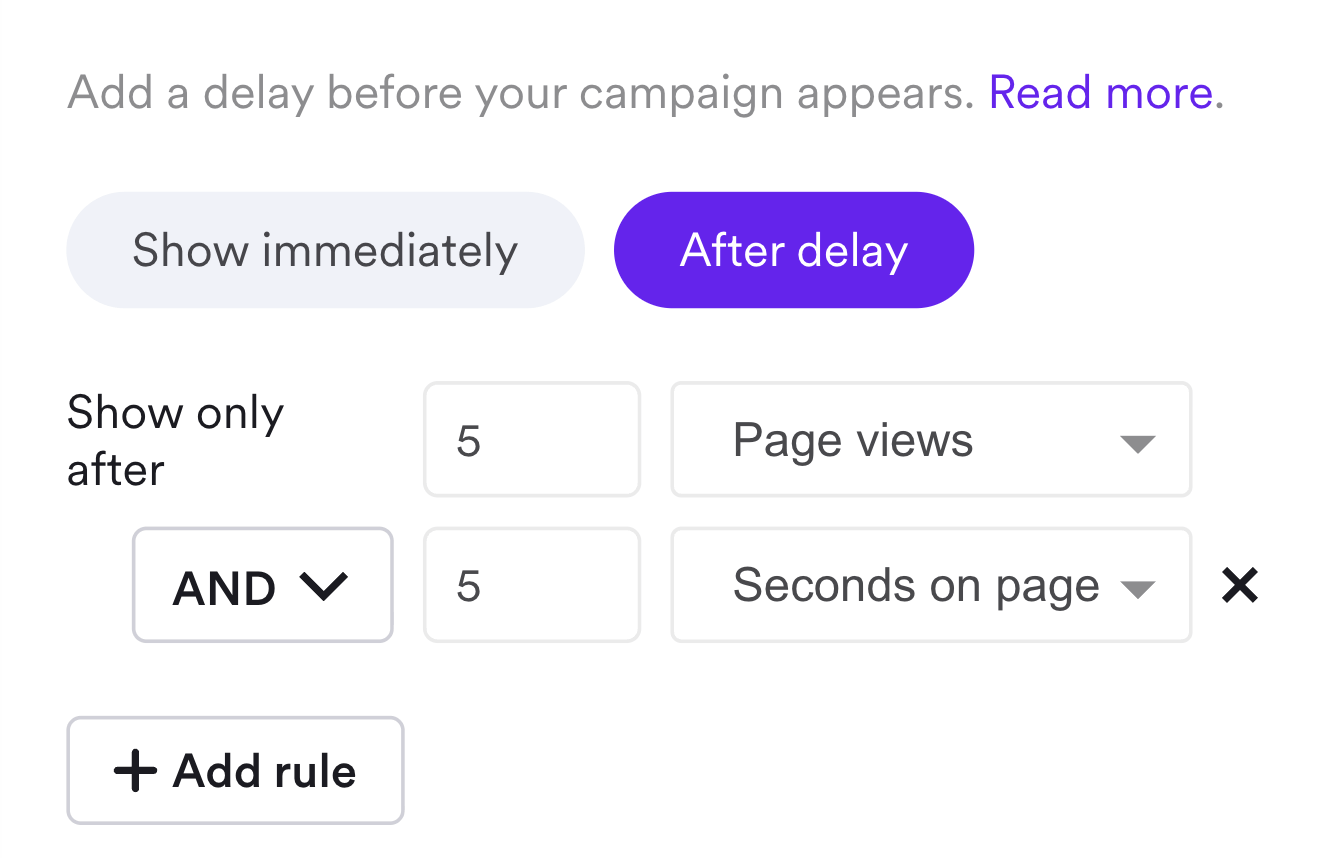1340x858 pixels.
Task: Click the campaign delay description text
Action: tap(520, 93)
